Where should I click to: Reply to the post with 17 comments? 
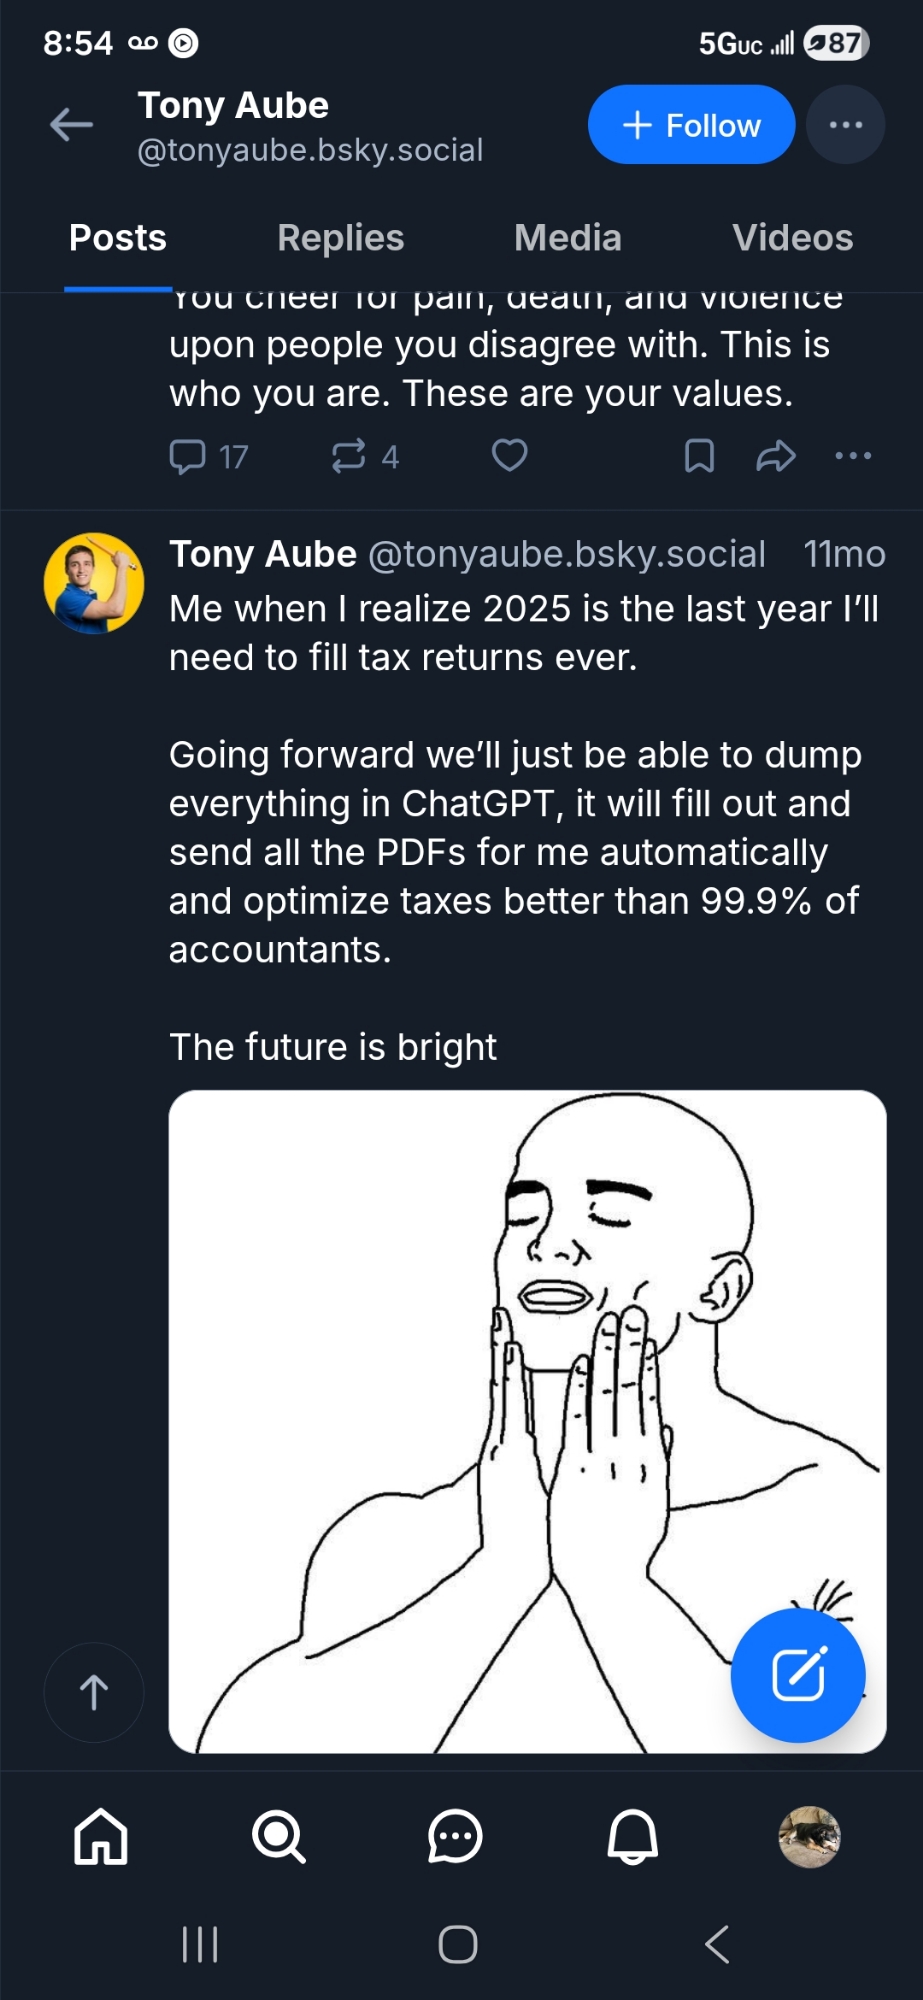(188, 456)
